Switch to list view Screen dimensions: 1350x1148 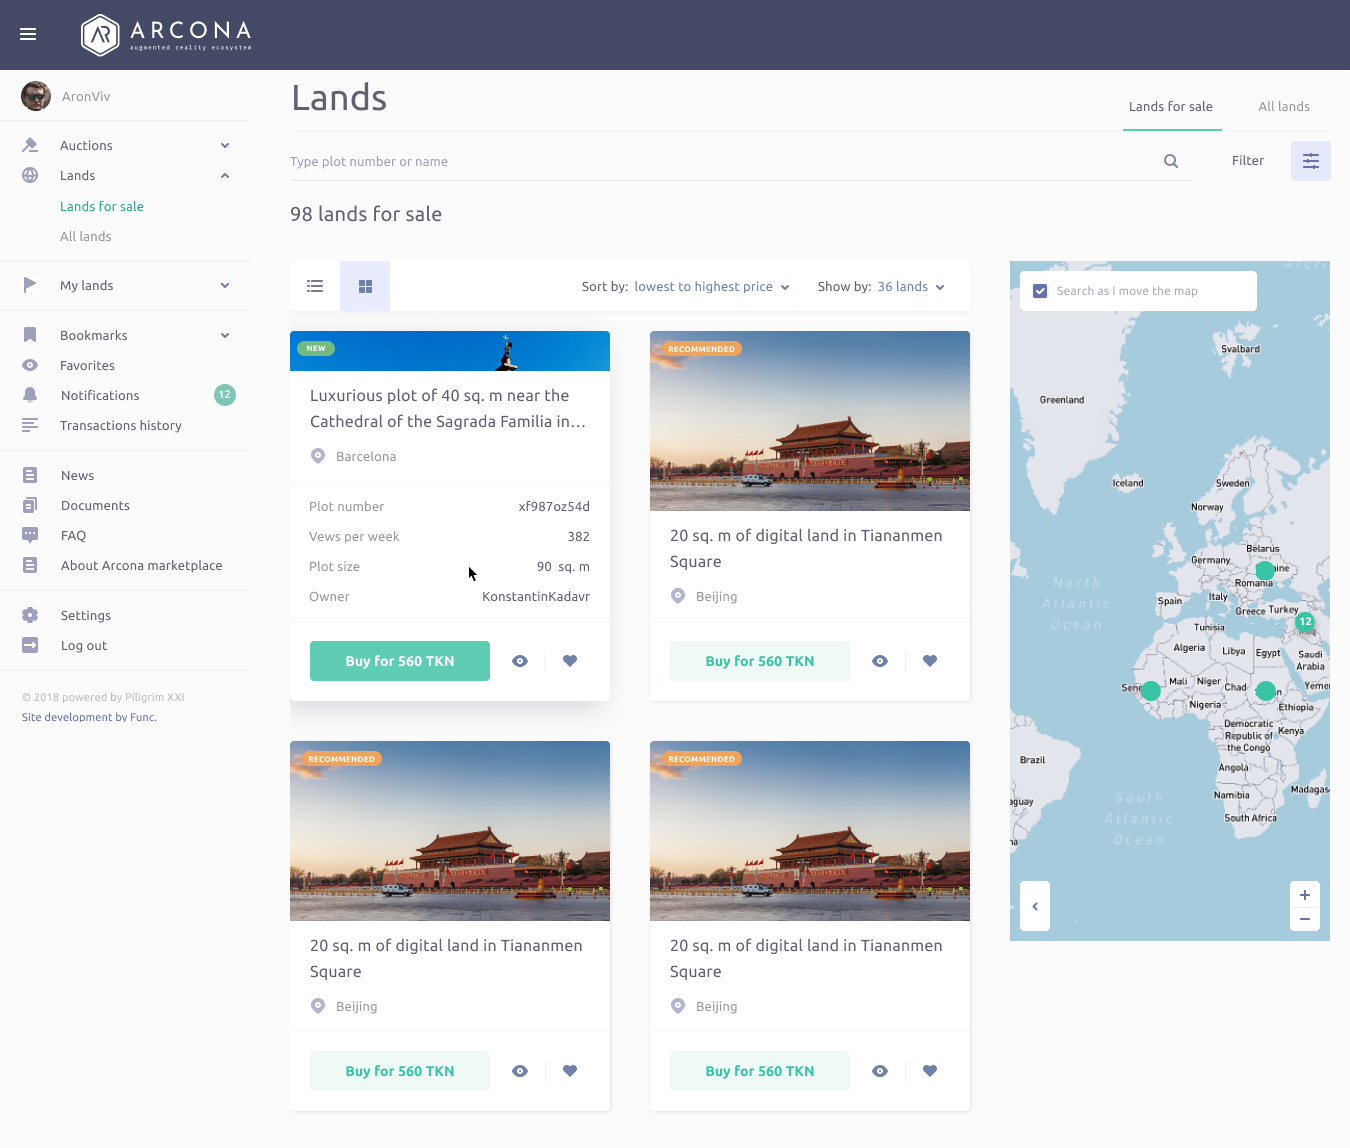[x=315, y=286]
